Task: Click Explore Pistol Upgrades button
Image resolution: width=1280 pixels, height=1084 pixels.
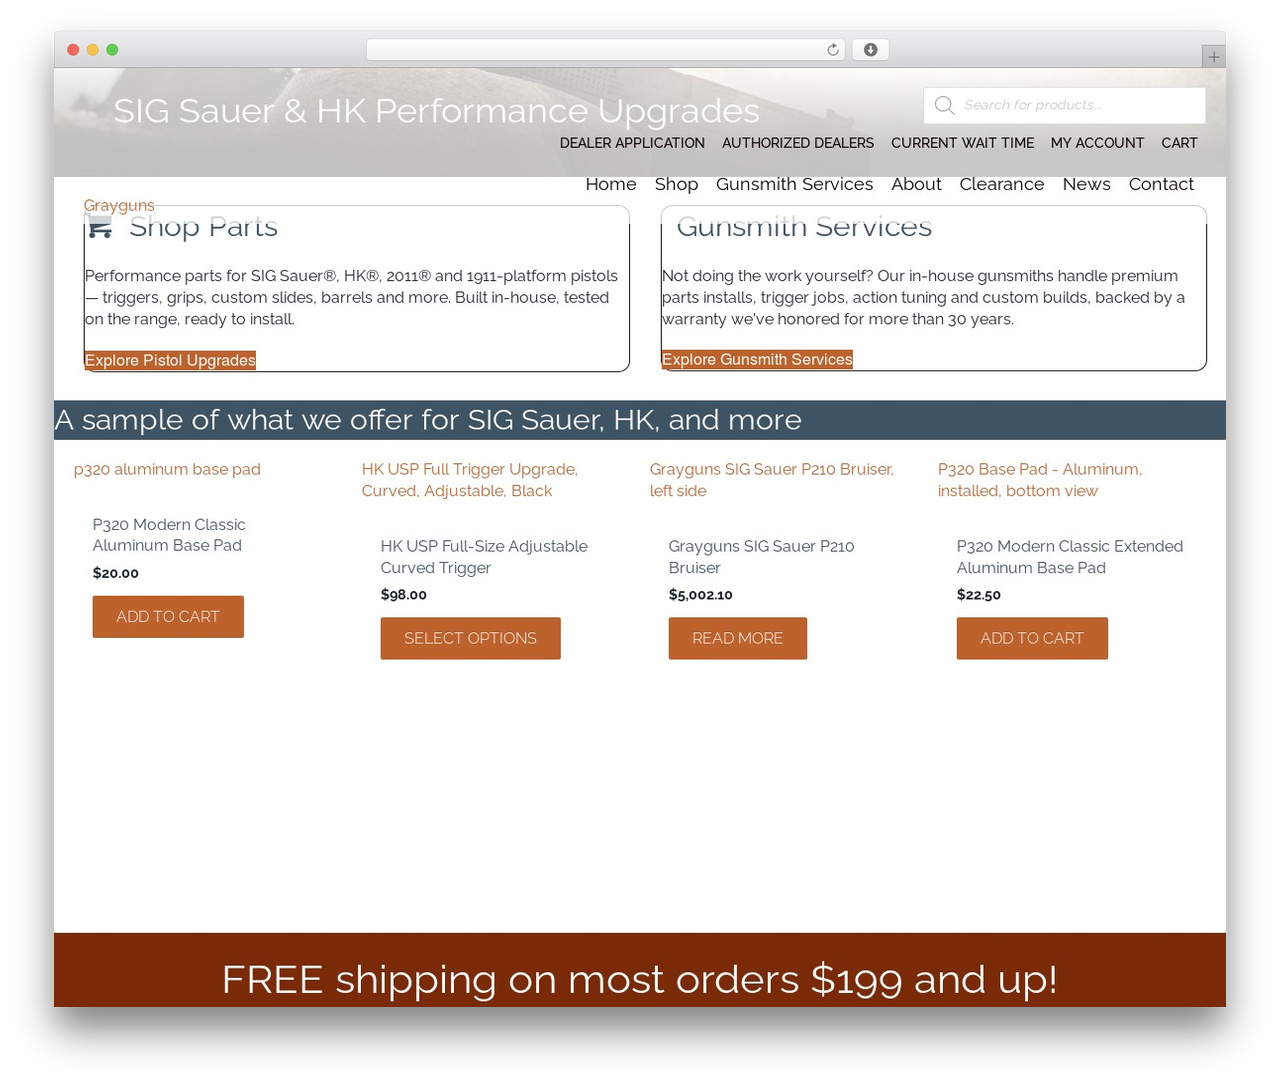Action: (170, 360)
